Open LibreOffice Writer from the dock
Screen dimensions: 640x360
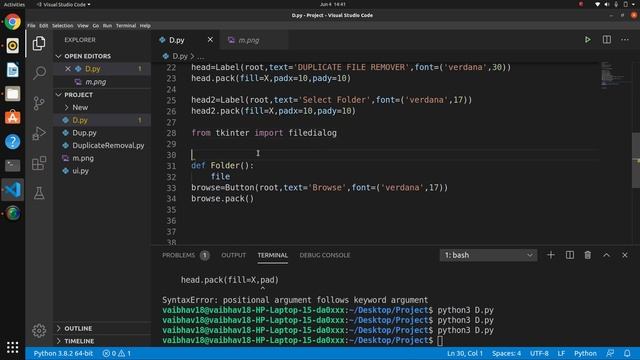tap(13, 70)
